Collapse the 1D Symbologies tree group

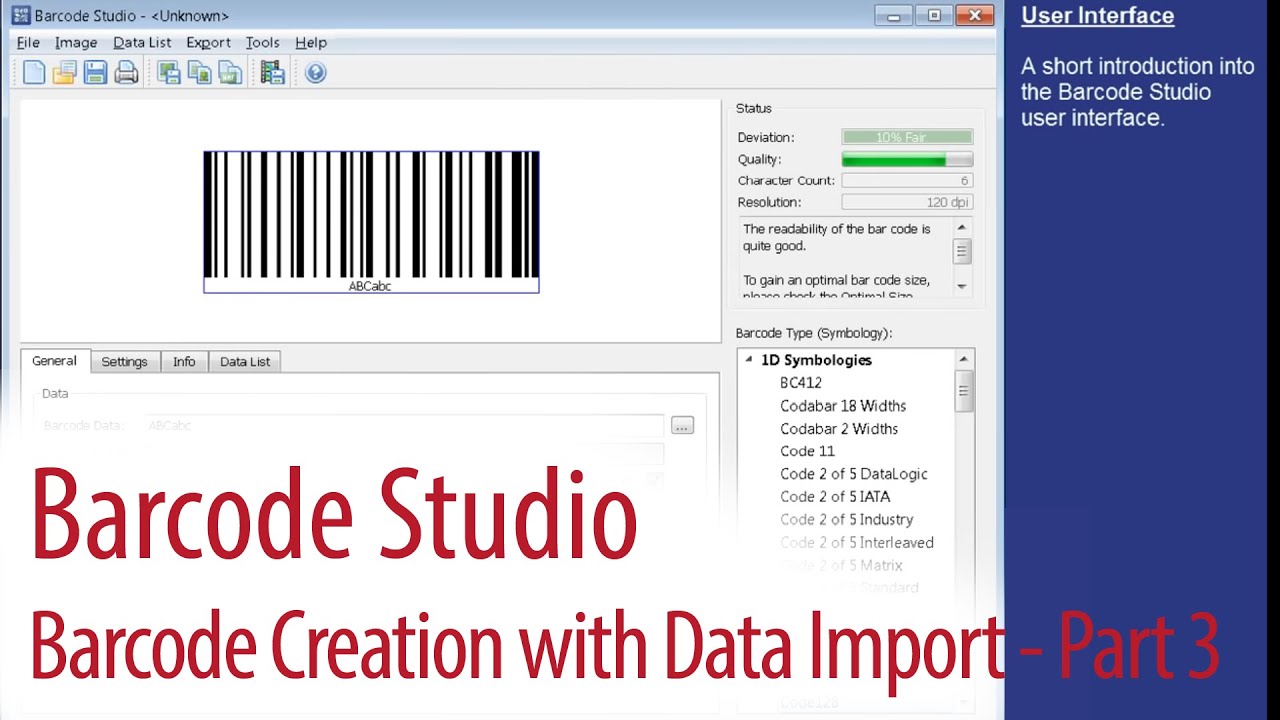pos(749,360)
